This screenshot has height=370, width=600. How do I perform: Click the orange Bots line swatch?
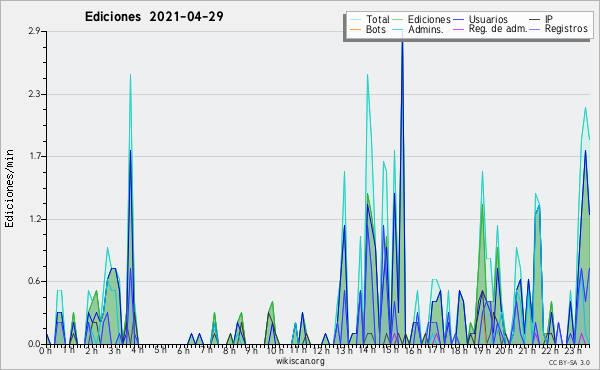355,29
